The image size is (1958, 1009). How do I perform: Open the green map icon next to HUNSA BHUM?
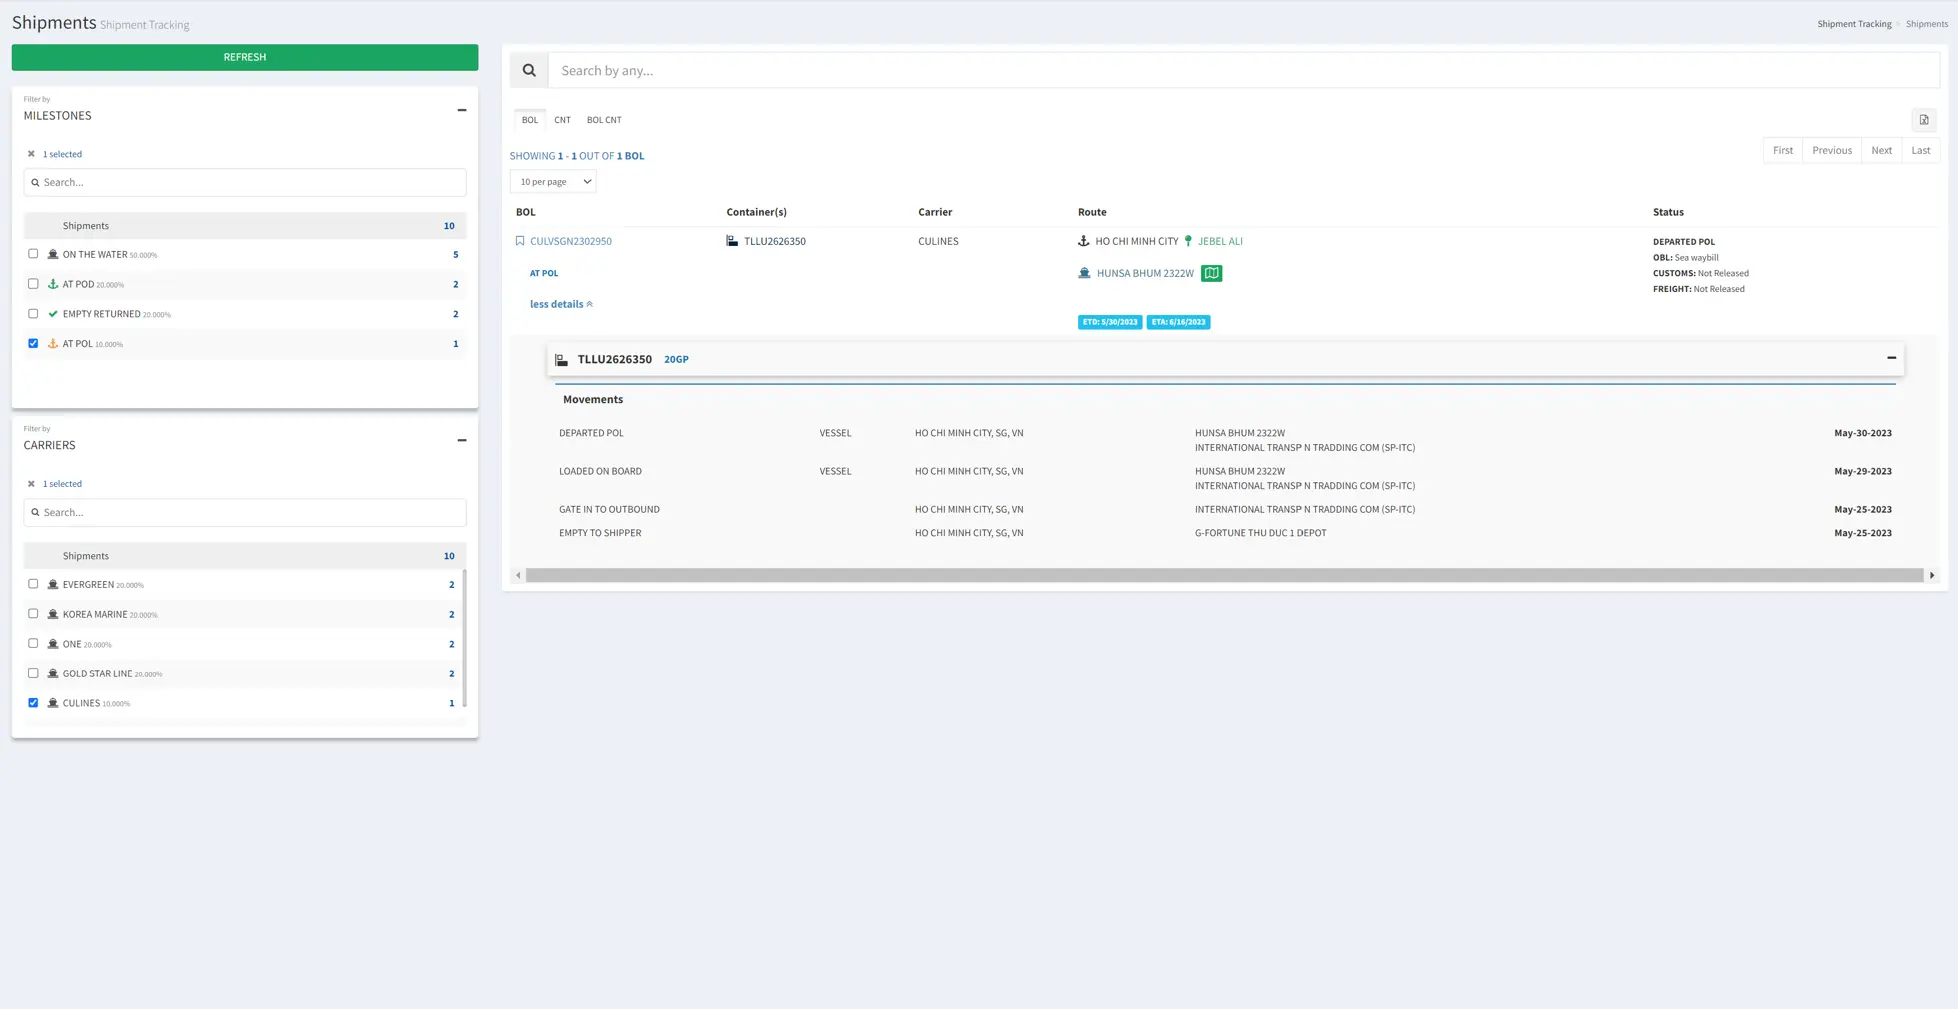tap(1211, 273)
